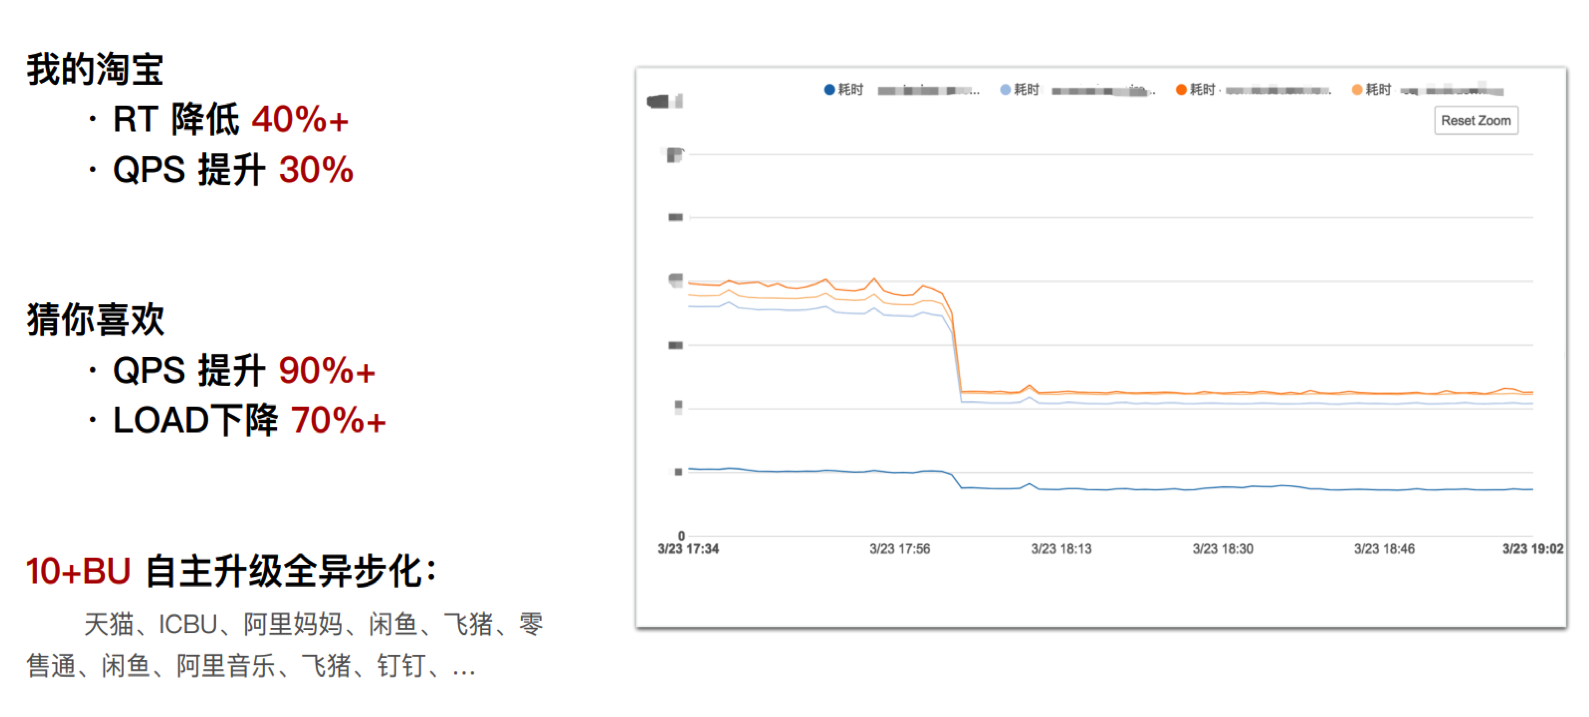Click the 3/23 19:02 axis label
The image size is (1589, 717).
pyautogui.click(x=1533, y=549)
